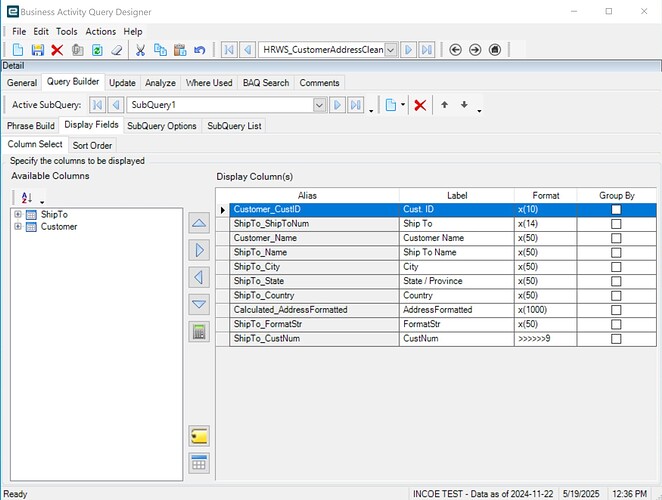Undo changes with the blue undo arrow
Image resolution: width=662 pixels, height=500 pixels.
(199, 50)
